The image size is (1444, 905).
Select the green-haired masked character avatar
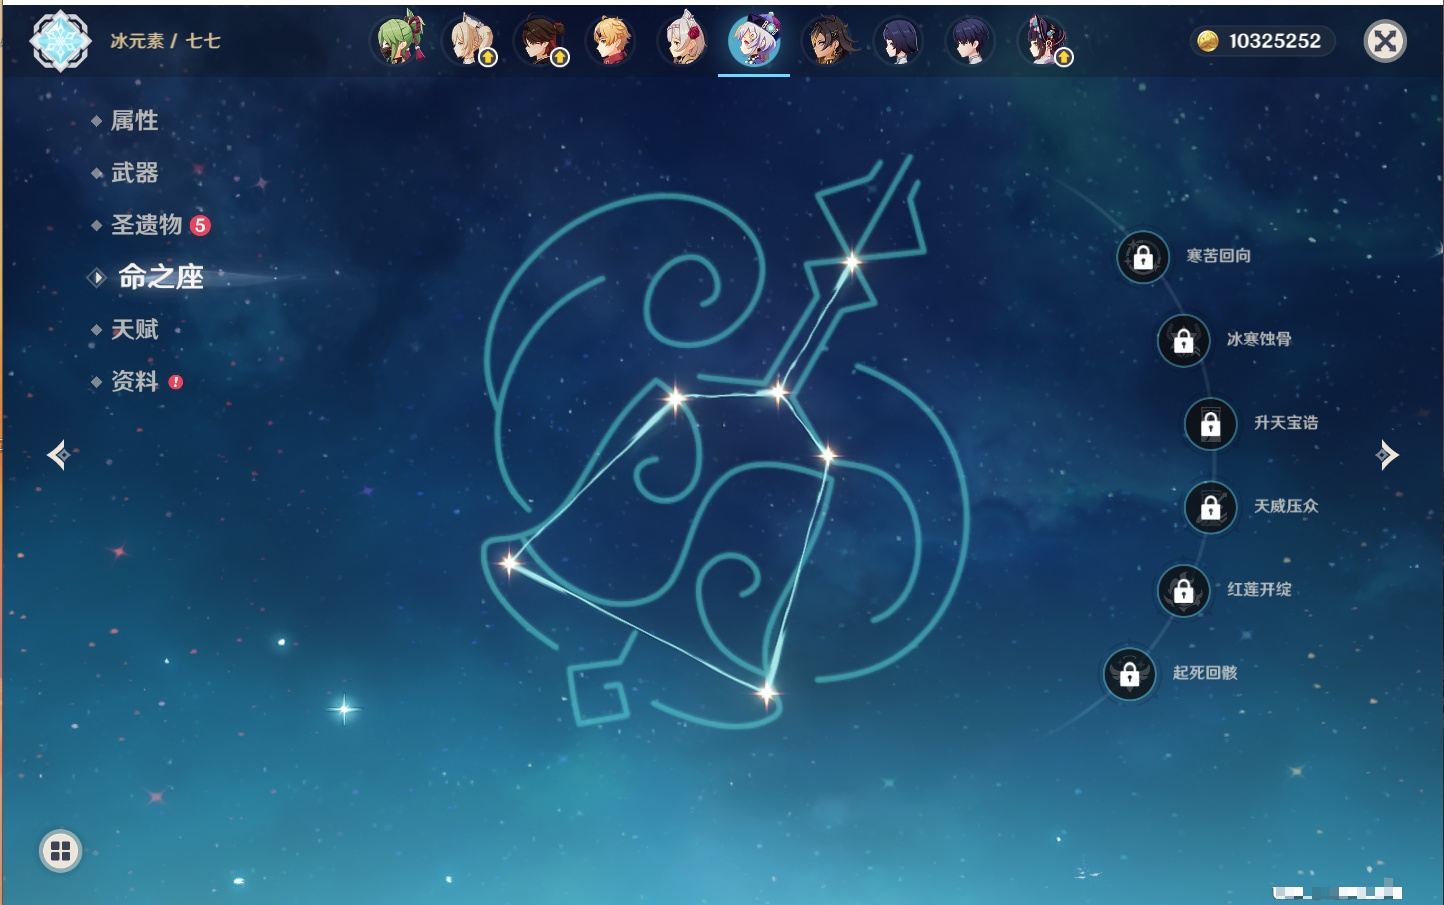400,40
